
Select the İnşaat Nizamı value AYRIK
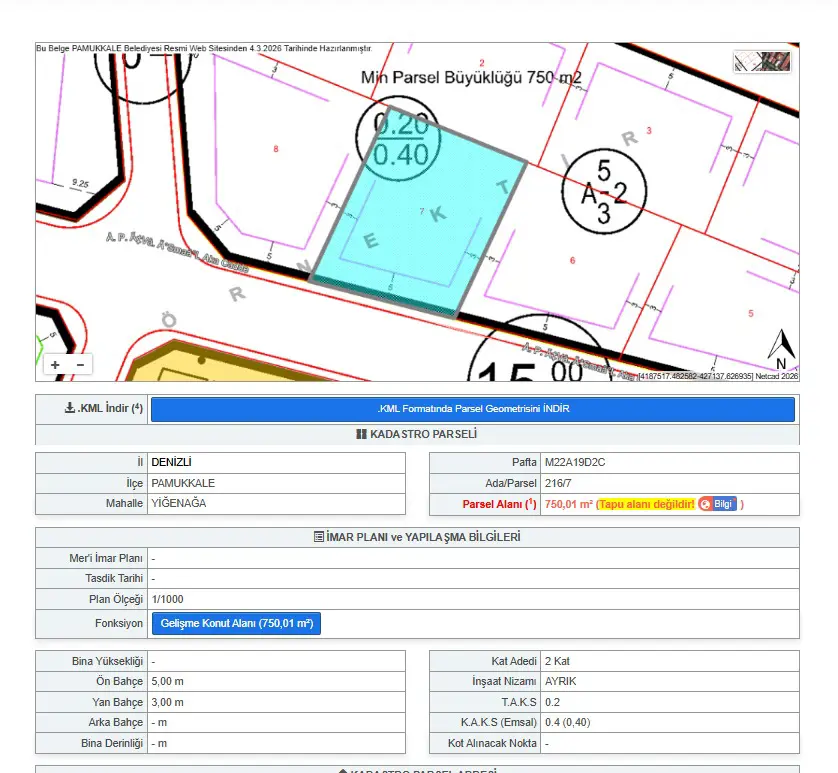pyautogui.click(x=561, y=681)
